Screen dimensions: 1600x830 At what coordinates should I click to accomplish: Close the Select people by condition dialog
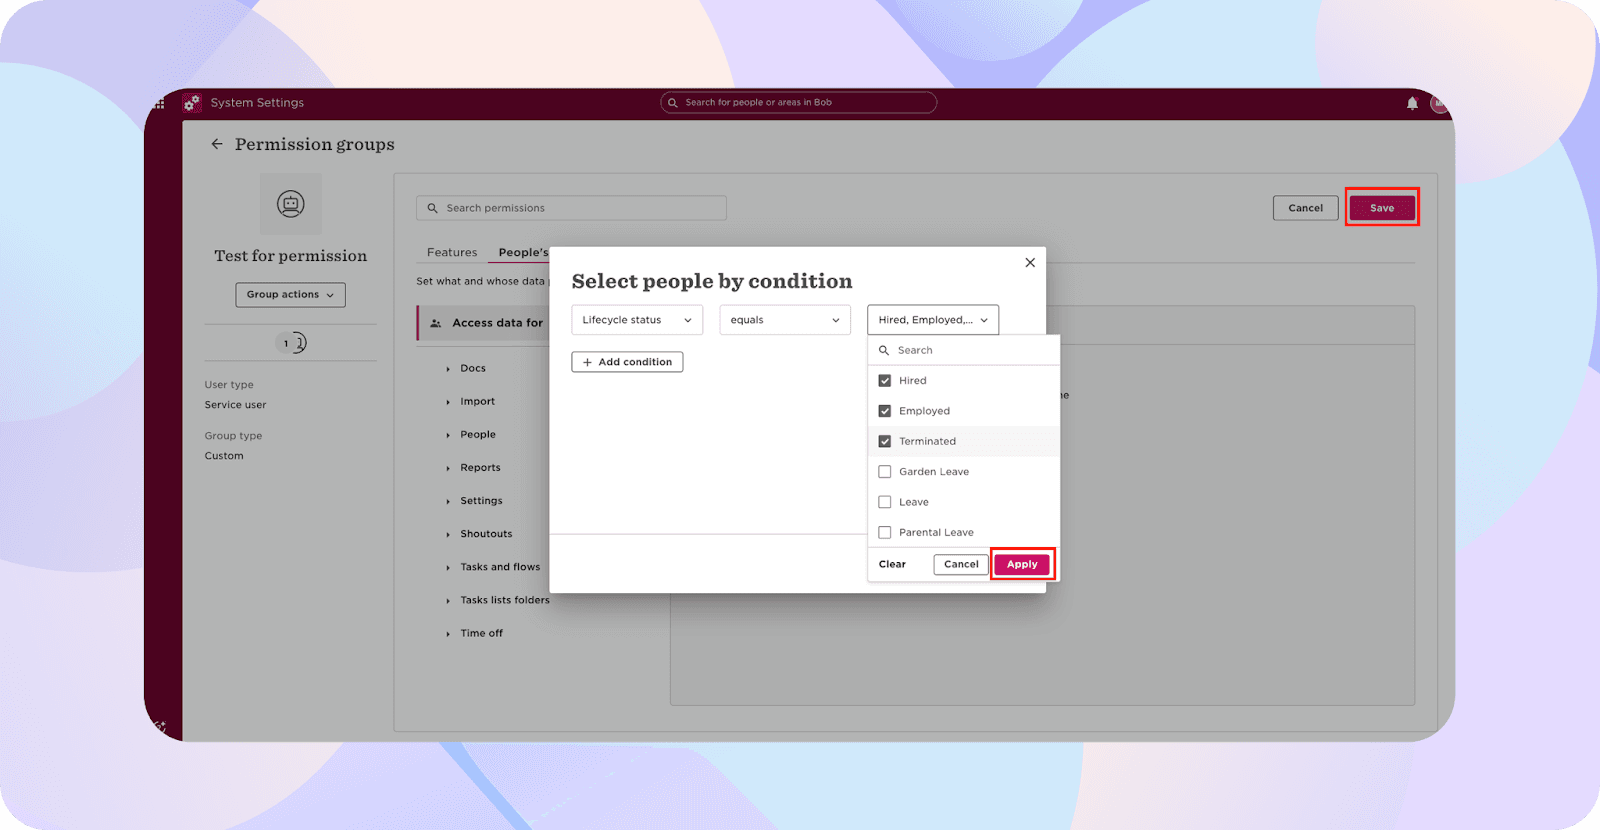click(1030, 263)
